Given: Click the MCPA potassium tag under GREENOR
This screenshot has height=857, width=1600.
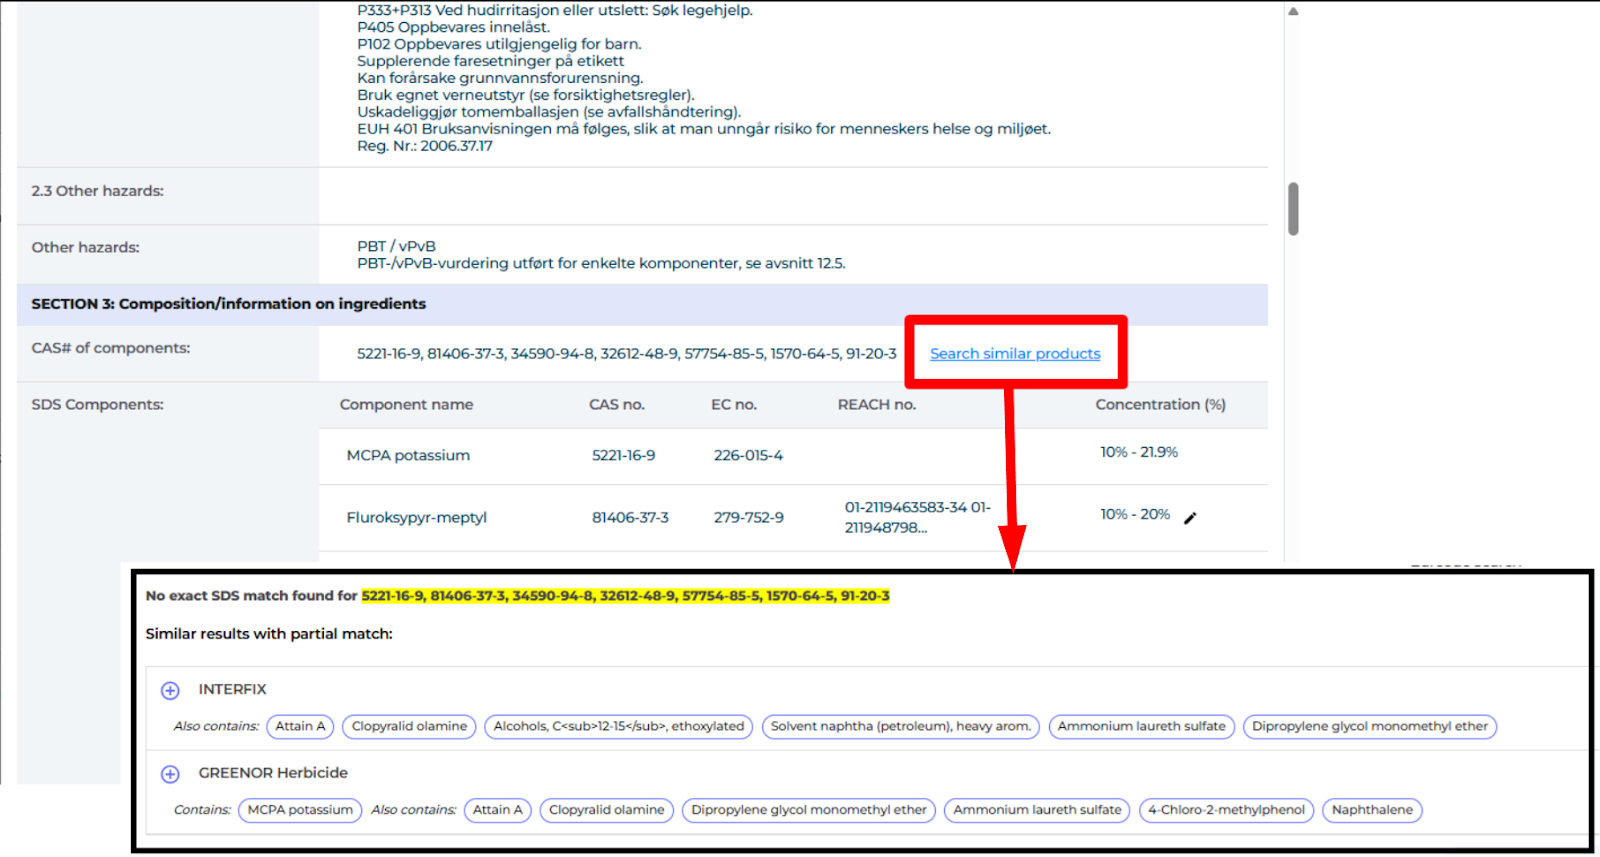Looking at the screenshot, I should point(300,810).
